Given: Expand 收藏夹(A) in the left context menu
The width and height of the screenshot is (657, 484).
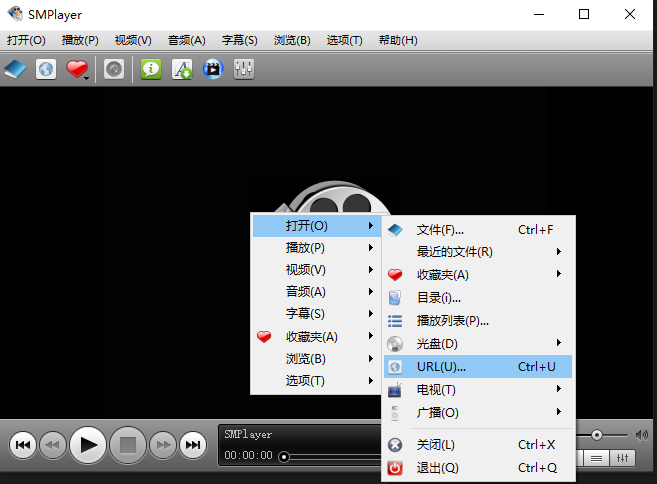Looking at the screenshot, I should pos(317,336).
